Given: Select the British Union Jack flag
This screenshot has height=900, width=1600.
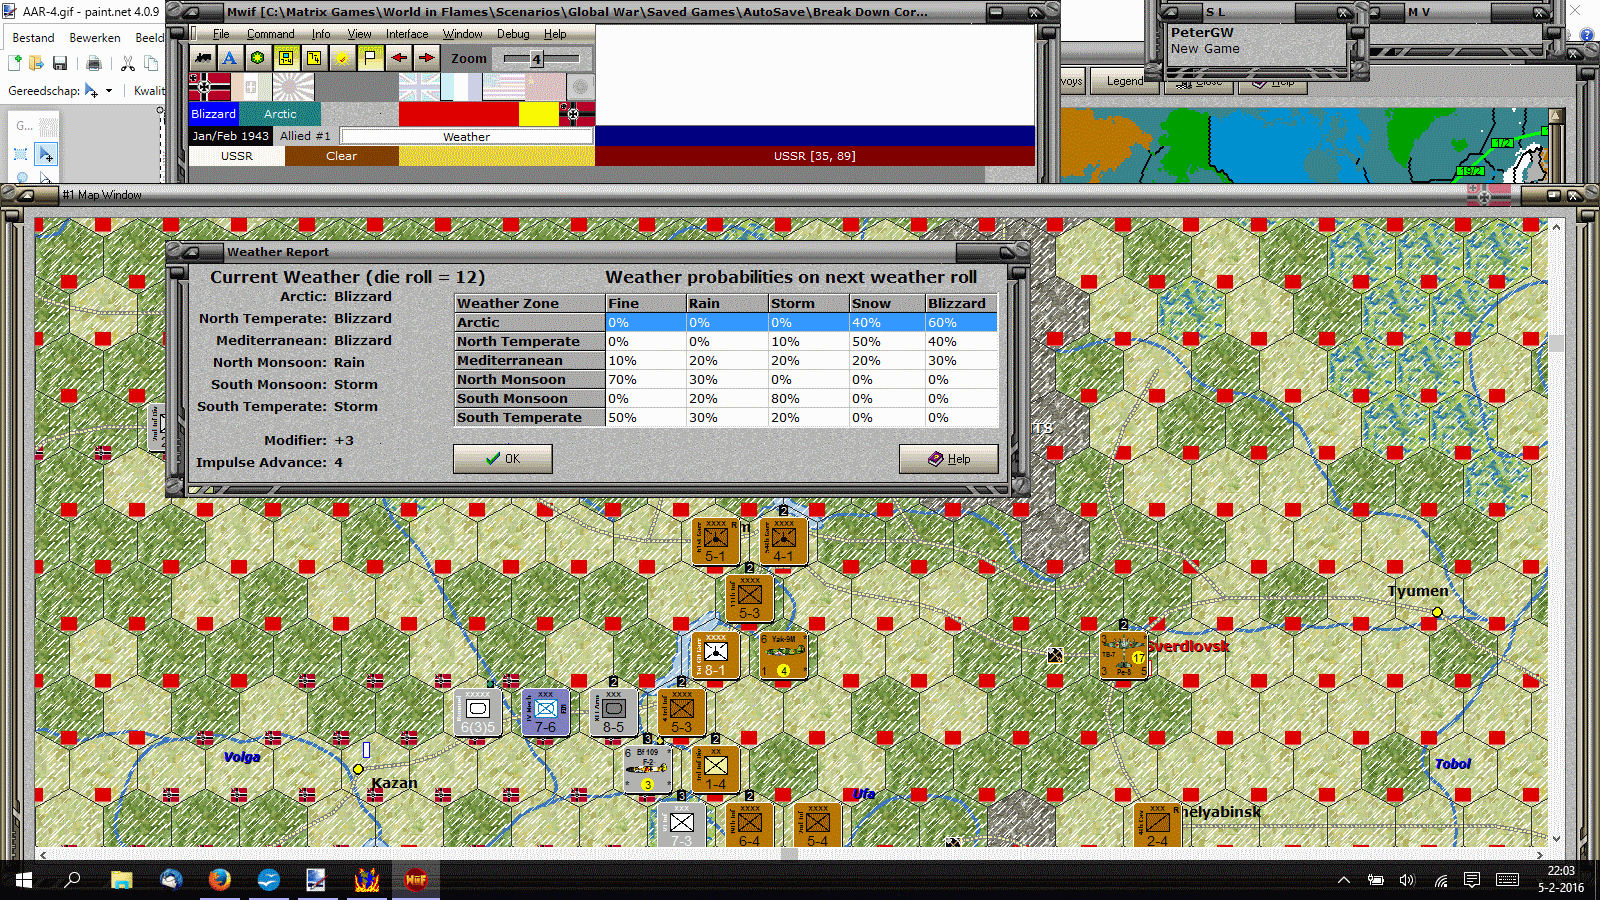Looking at the screenshot, I should tap(419, 87).
